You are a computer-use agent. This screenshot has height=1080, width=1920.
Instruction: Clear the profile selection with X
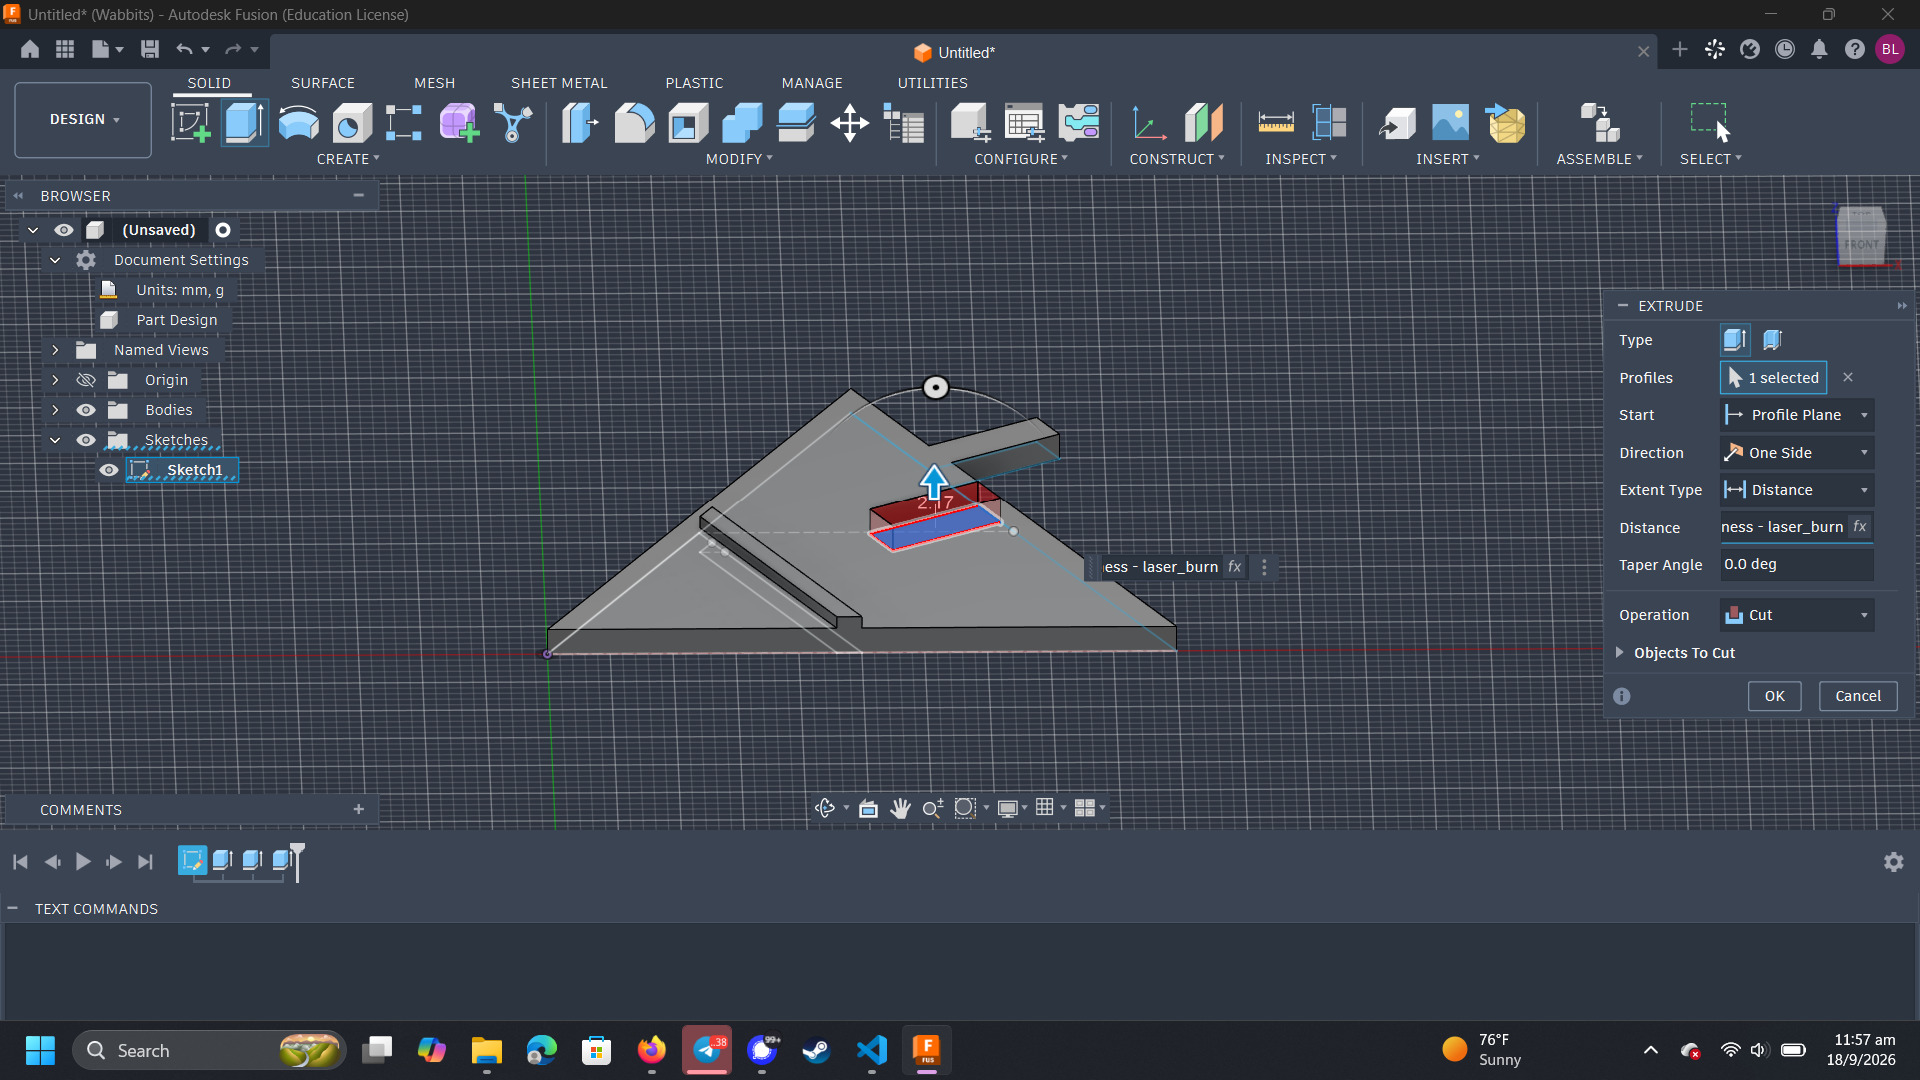pos(1848,378)
